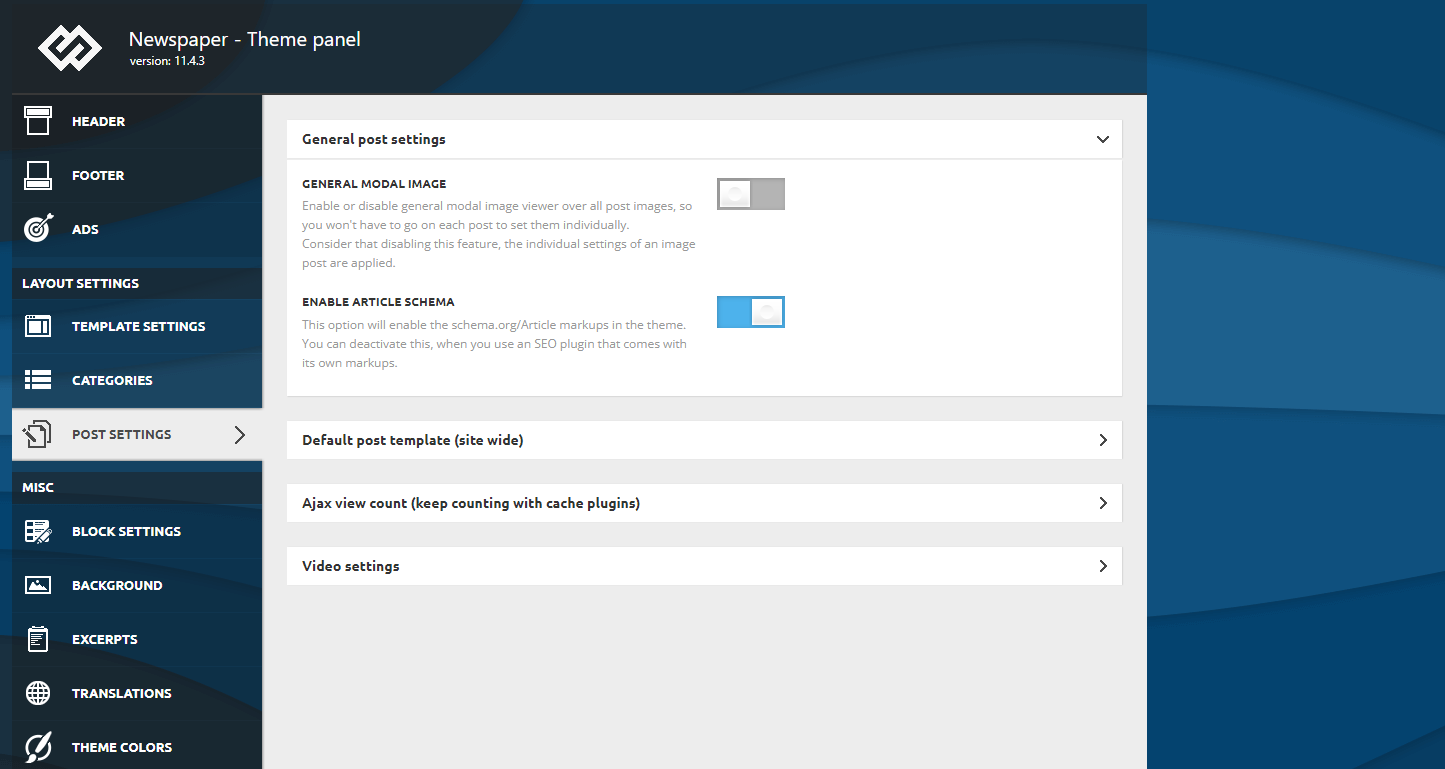1445x769 pixels.
Task: Click the Block Settings icon
Action: pyautogui.click(x=38, y=531)
